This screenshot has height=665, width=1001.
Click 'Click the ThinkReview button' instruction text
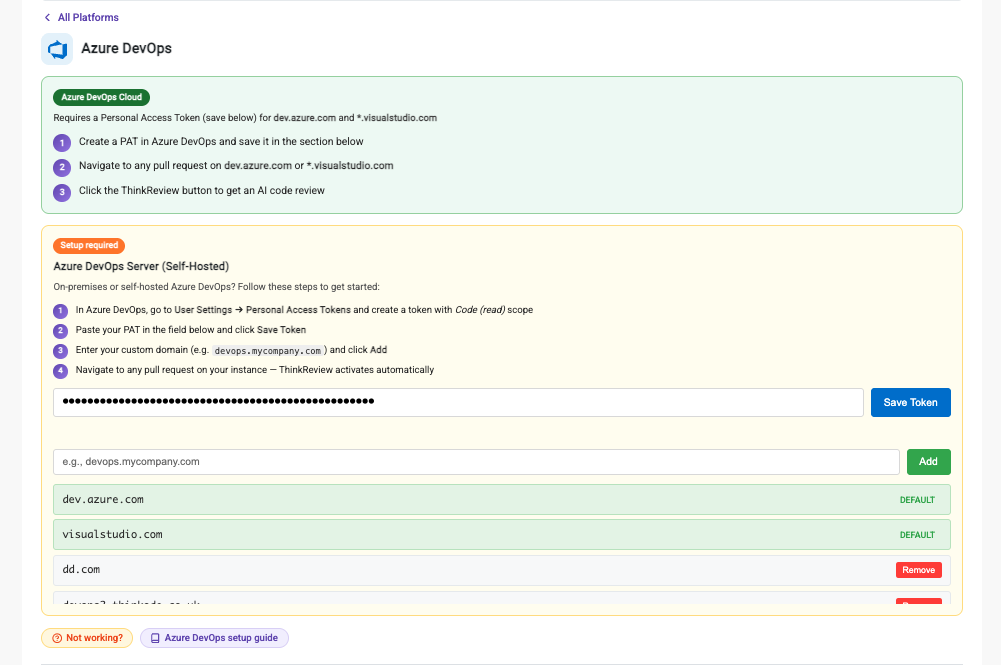pos(202,190)
